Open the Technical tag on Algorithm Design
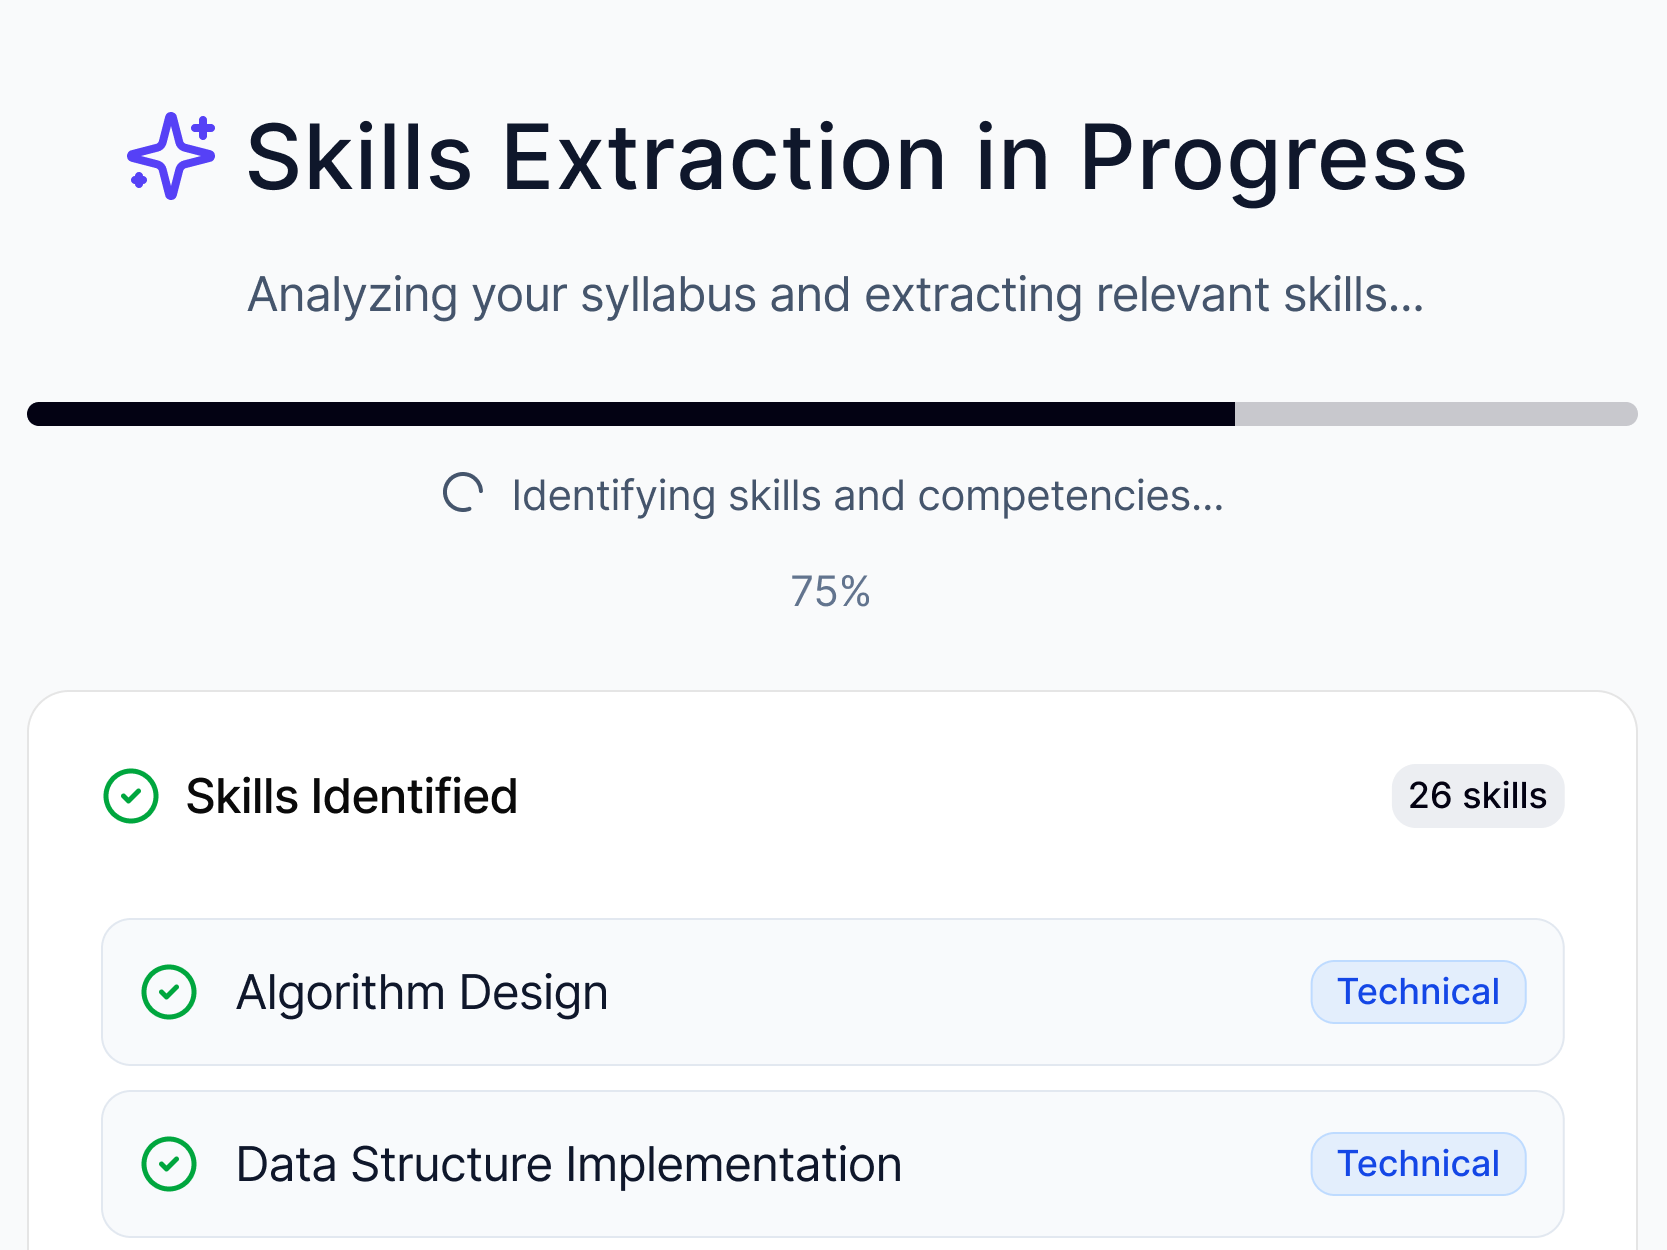The height and width of the screenshot is (1250, 1667). tap(1418, 991)
